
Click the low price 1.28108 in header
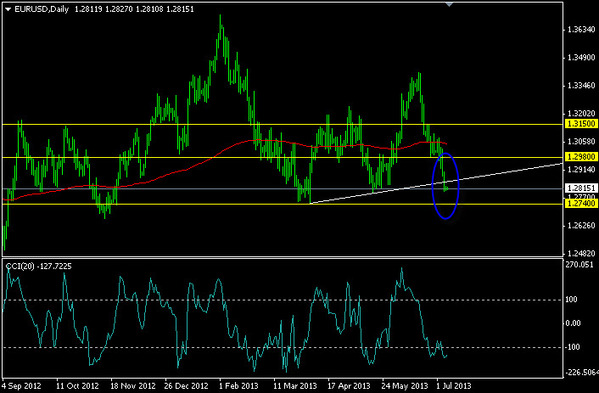point(149,10)
